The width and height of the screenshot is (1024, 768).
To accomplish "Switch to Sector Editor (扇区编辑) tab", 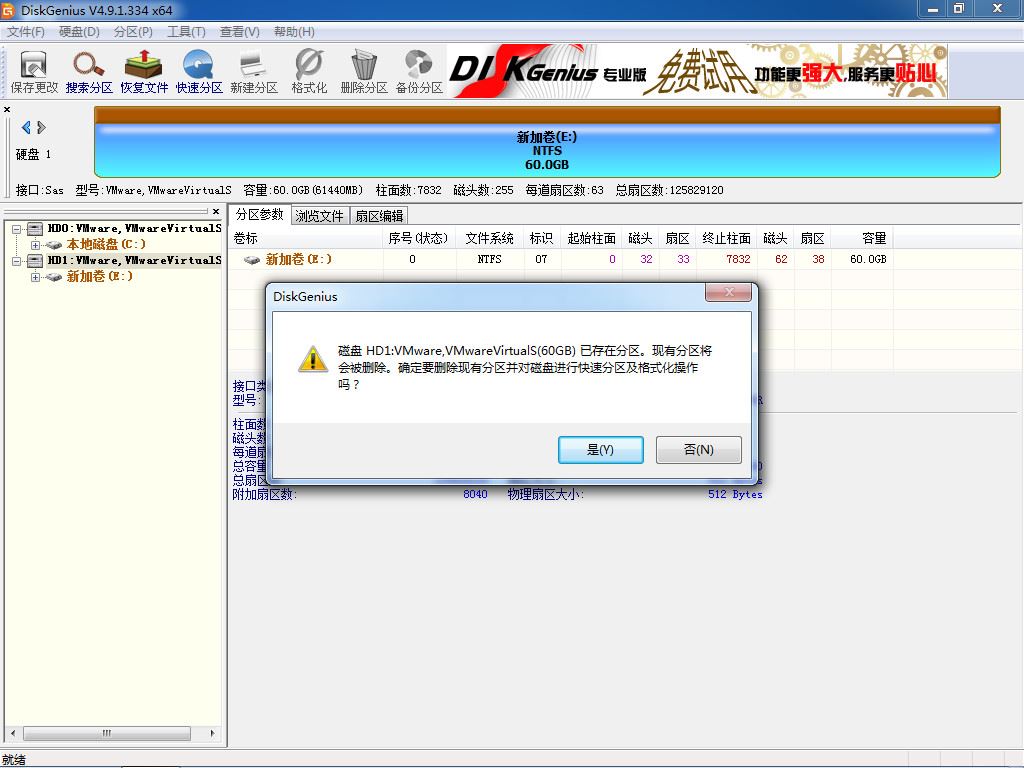I will click(x=379, y=216).
